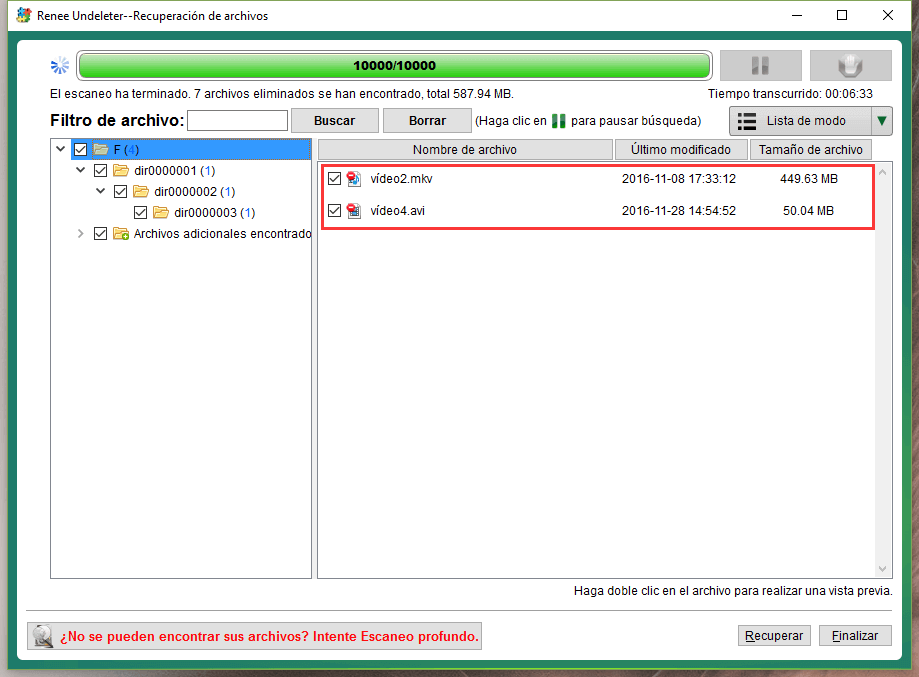Toggle the F drive checkbox

(x=80, y=149)
